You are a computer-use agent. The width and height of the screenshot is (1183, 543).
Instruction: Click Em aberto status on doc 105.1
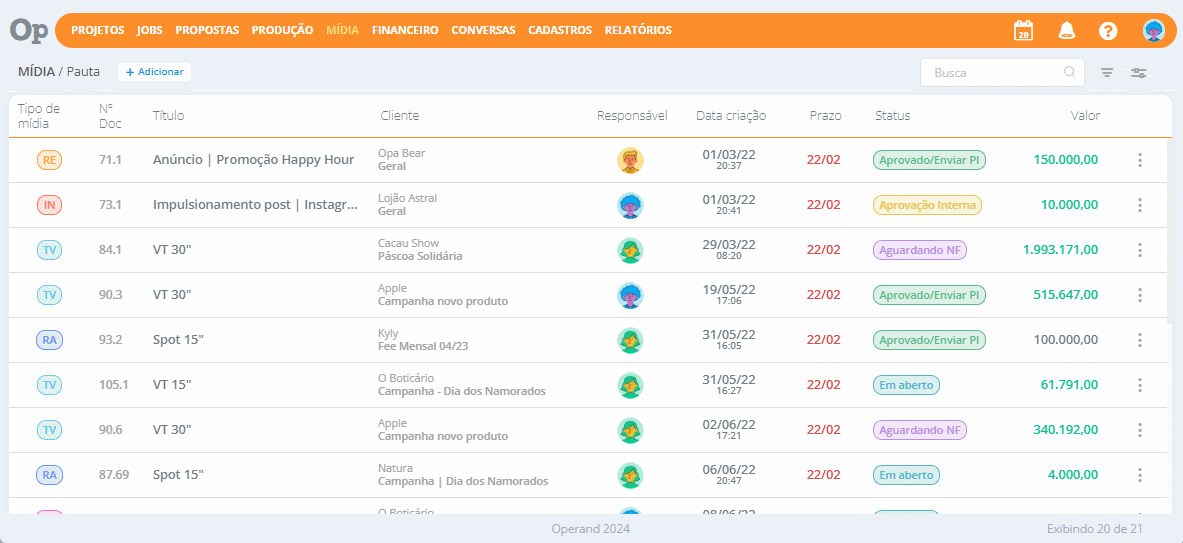906,385
